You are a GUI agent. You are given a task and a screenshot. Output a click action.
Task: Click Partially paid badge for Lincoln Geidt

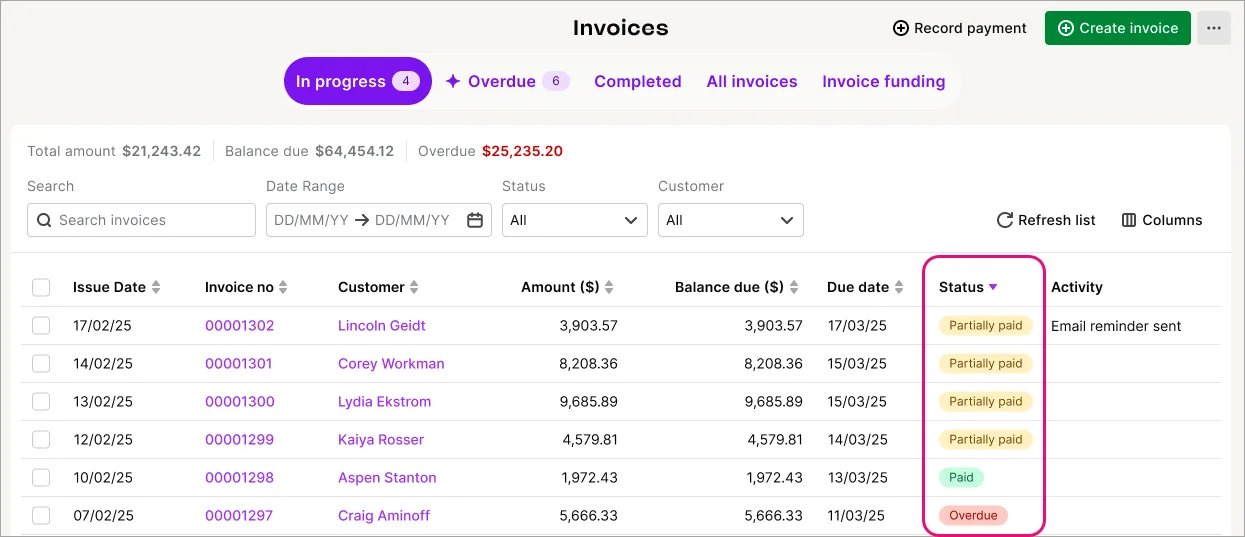click(986, 325)
